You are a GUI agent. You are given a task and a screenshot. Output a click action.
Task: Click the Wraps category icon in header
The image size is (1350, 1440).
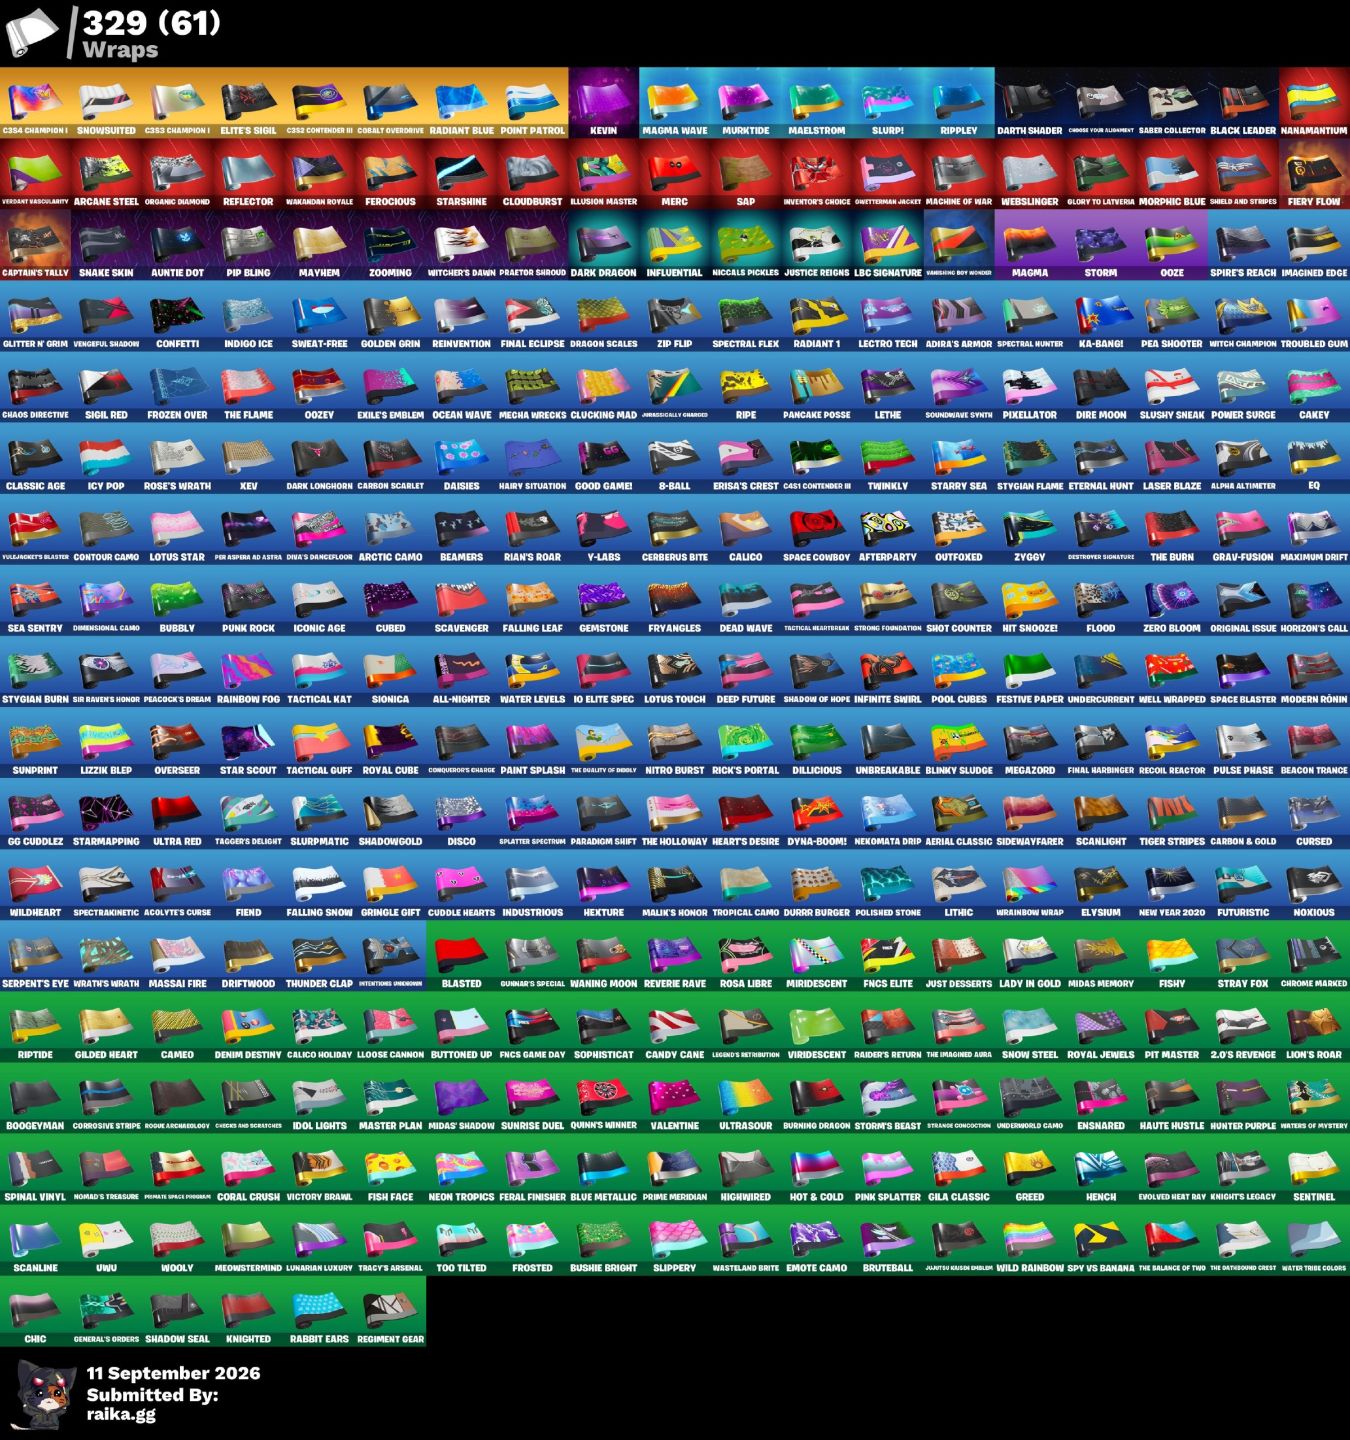[x=32, y=33]
